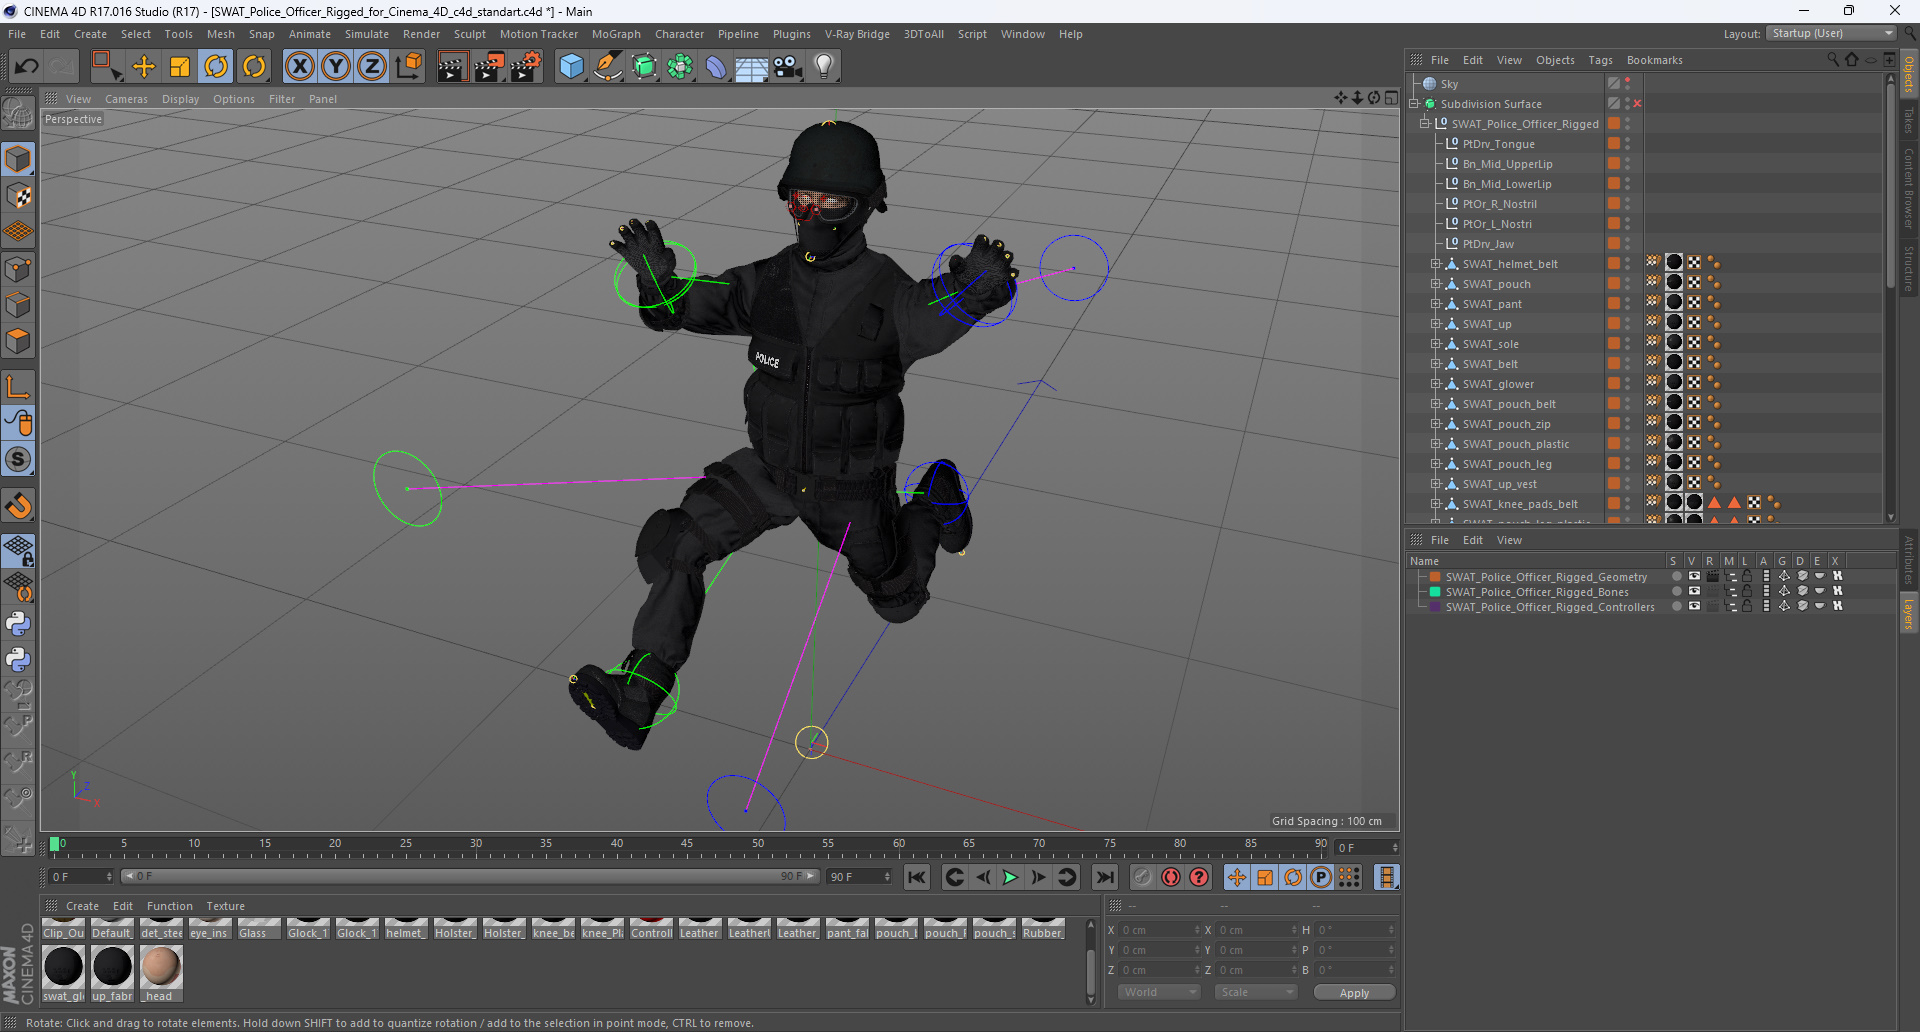Add a Cube primitive object
1920x1032 pixels.
pyautogui.click(x=571, y=67)
